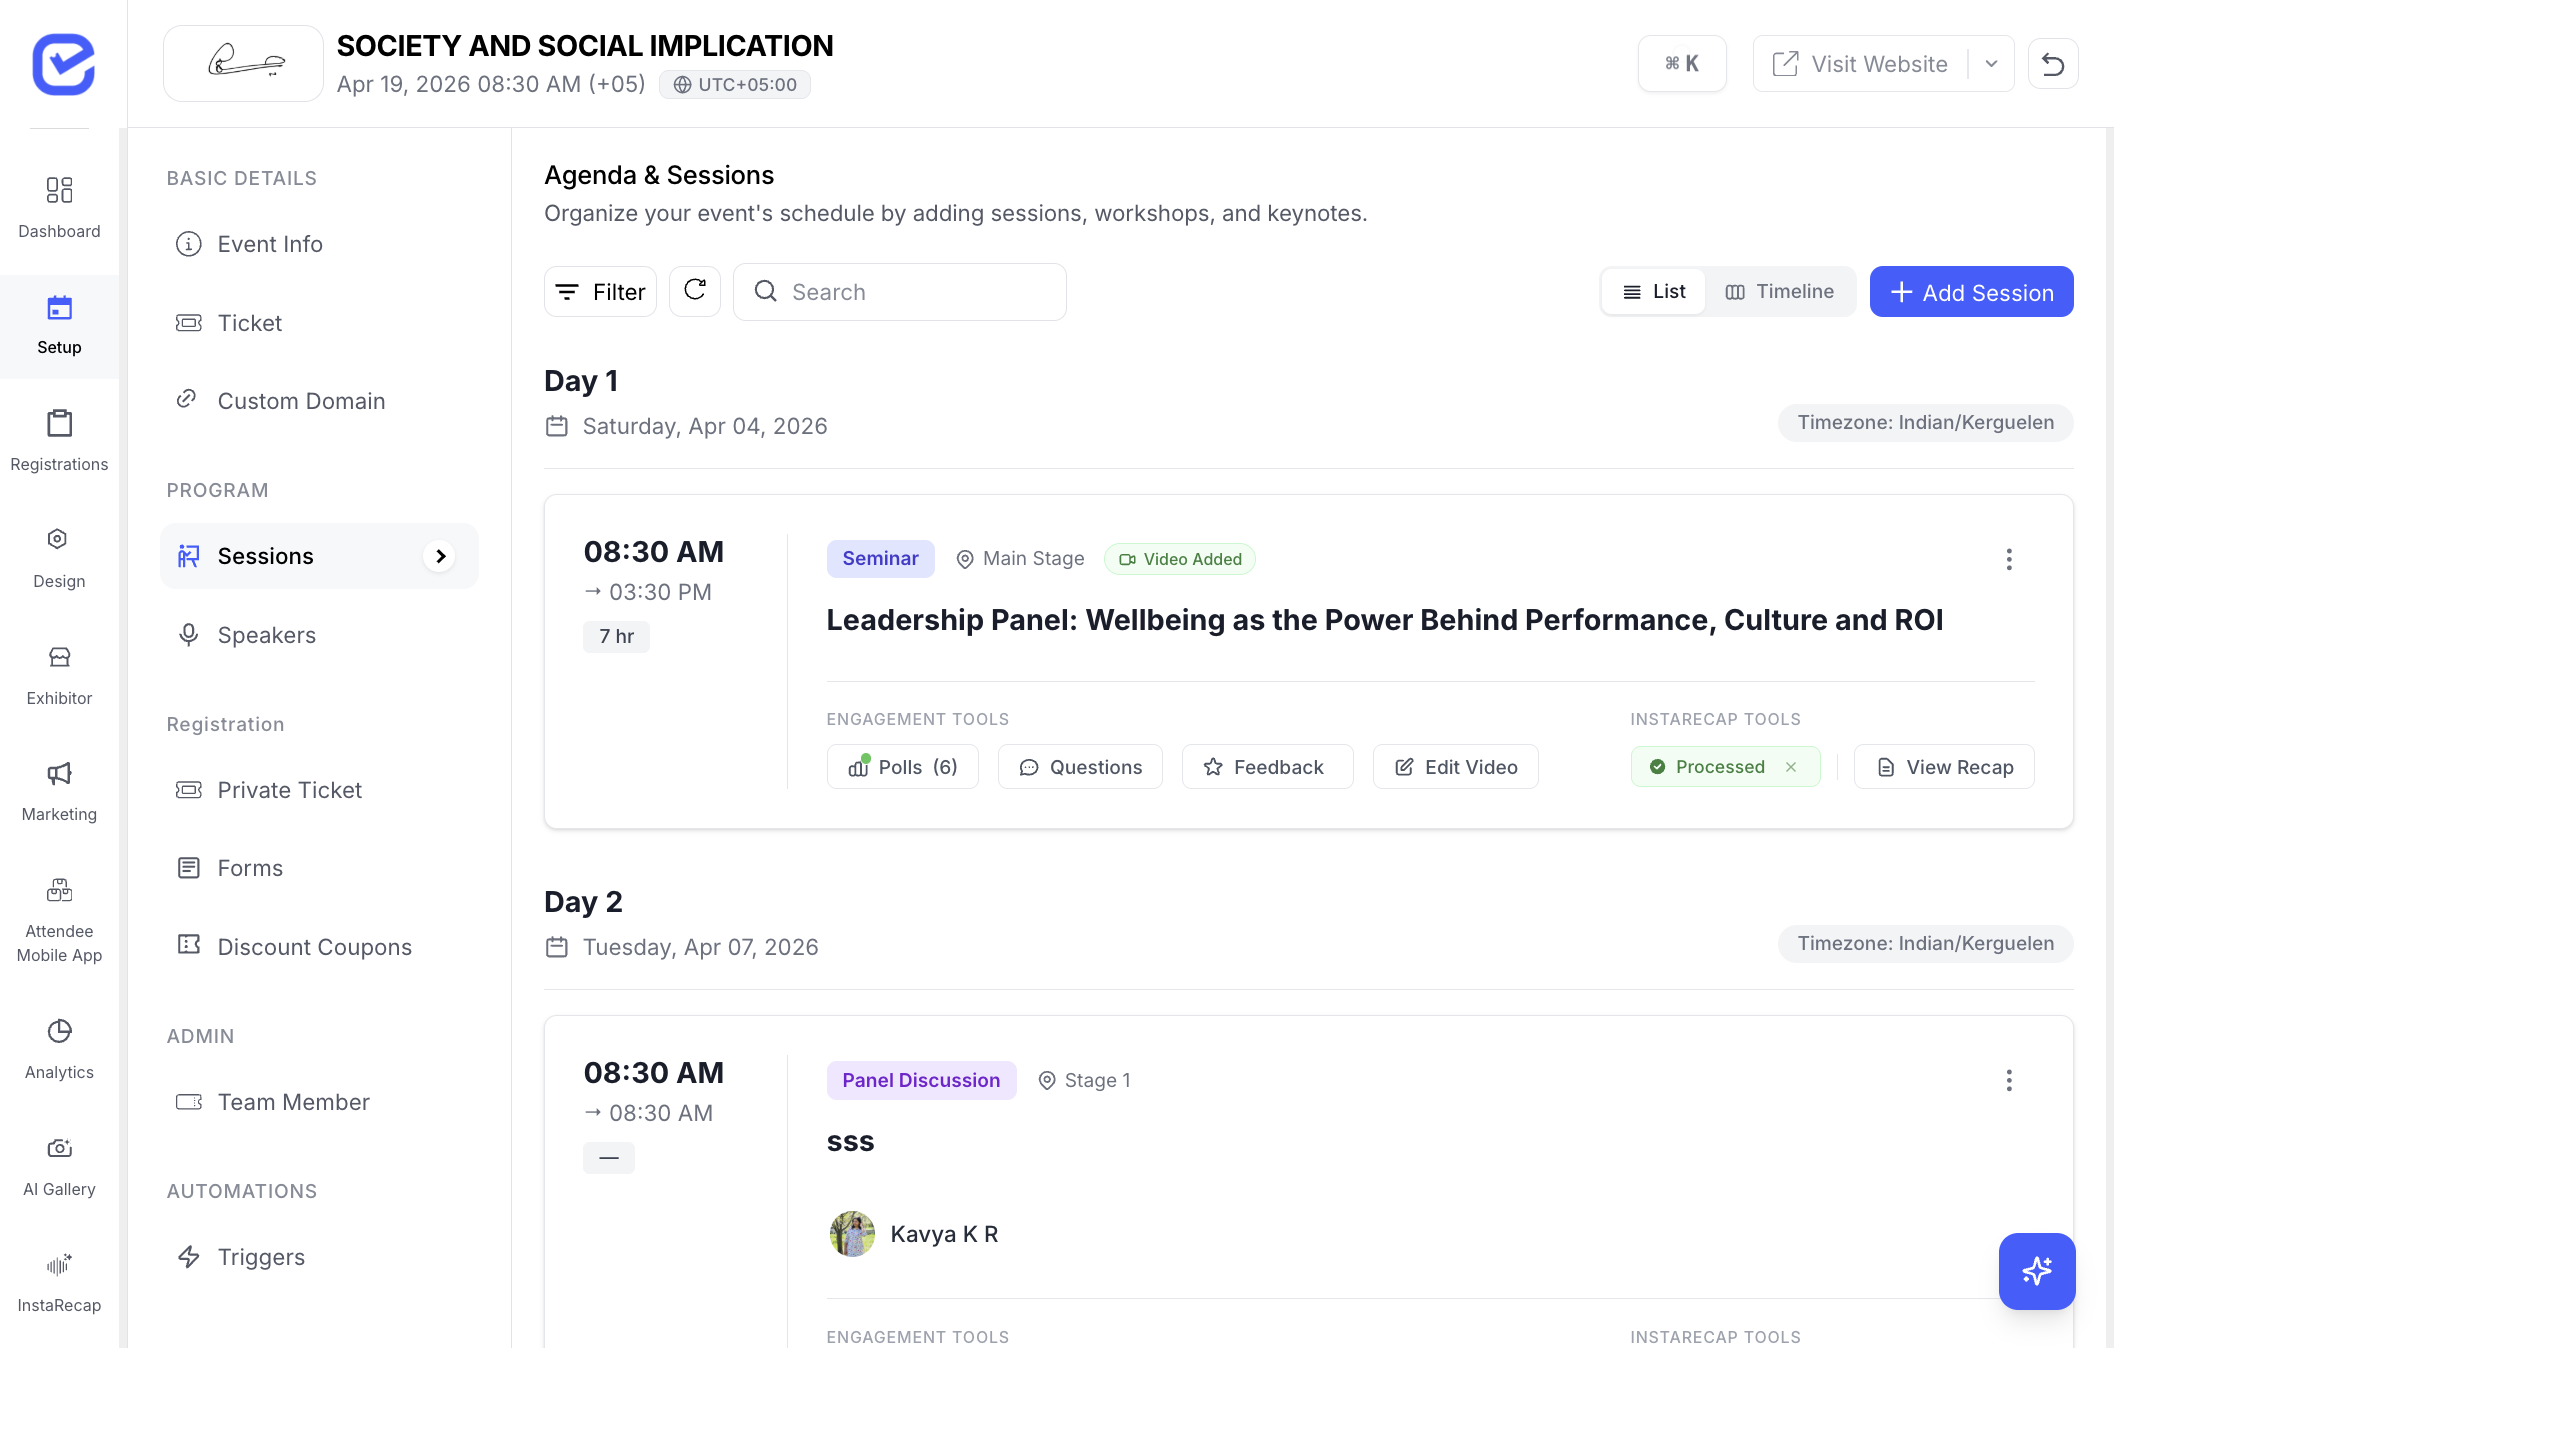Image resolution: width=2560 pixels, height=1440 pixels.
Task: Click the Main Stage location label
Action: tap(1020, 559)
